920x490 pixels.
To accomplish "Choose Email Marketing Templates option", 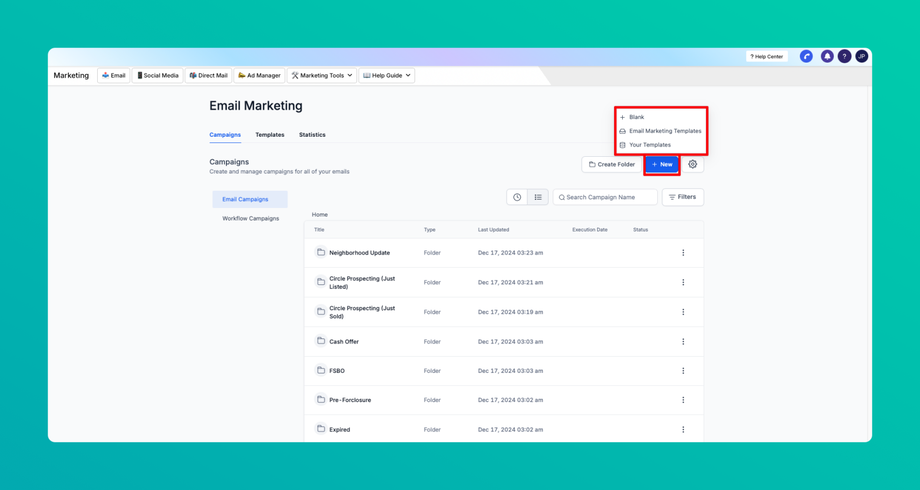I will pos(661,131).
